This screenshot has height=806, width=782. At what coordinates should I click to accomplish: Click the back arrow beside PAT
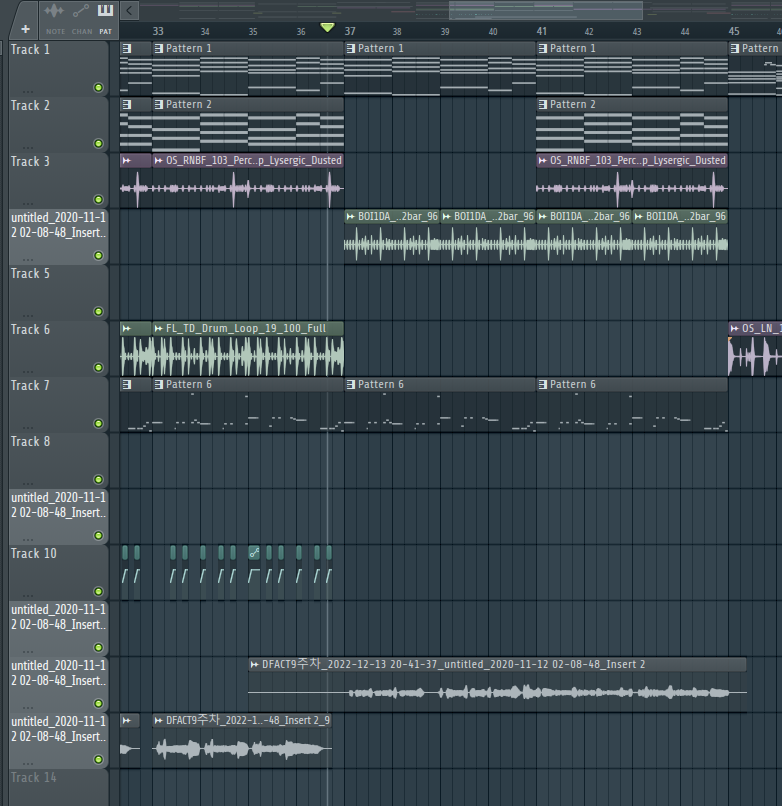point(131,10)
